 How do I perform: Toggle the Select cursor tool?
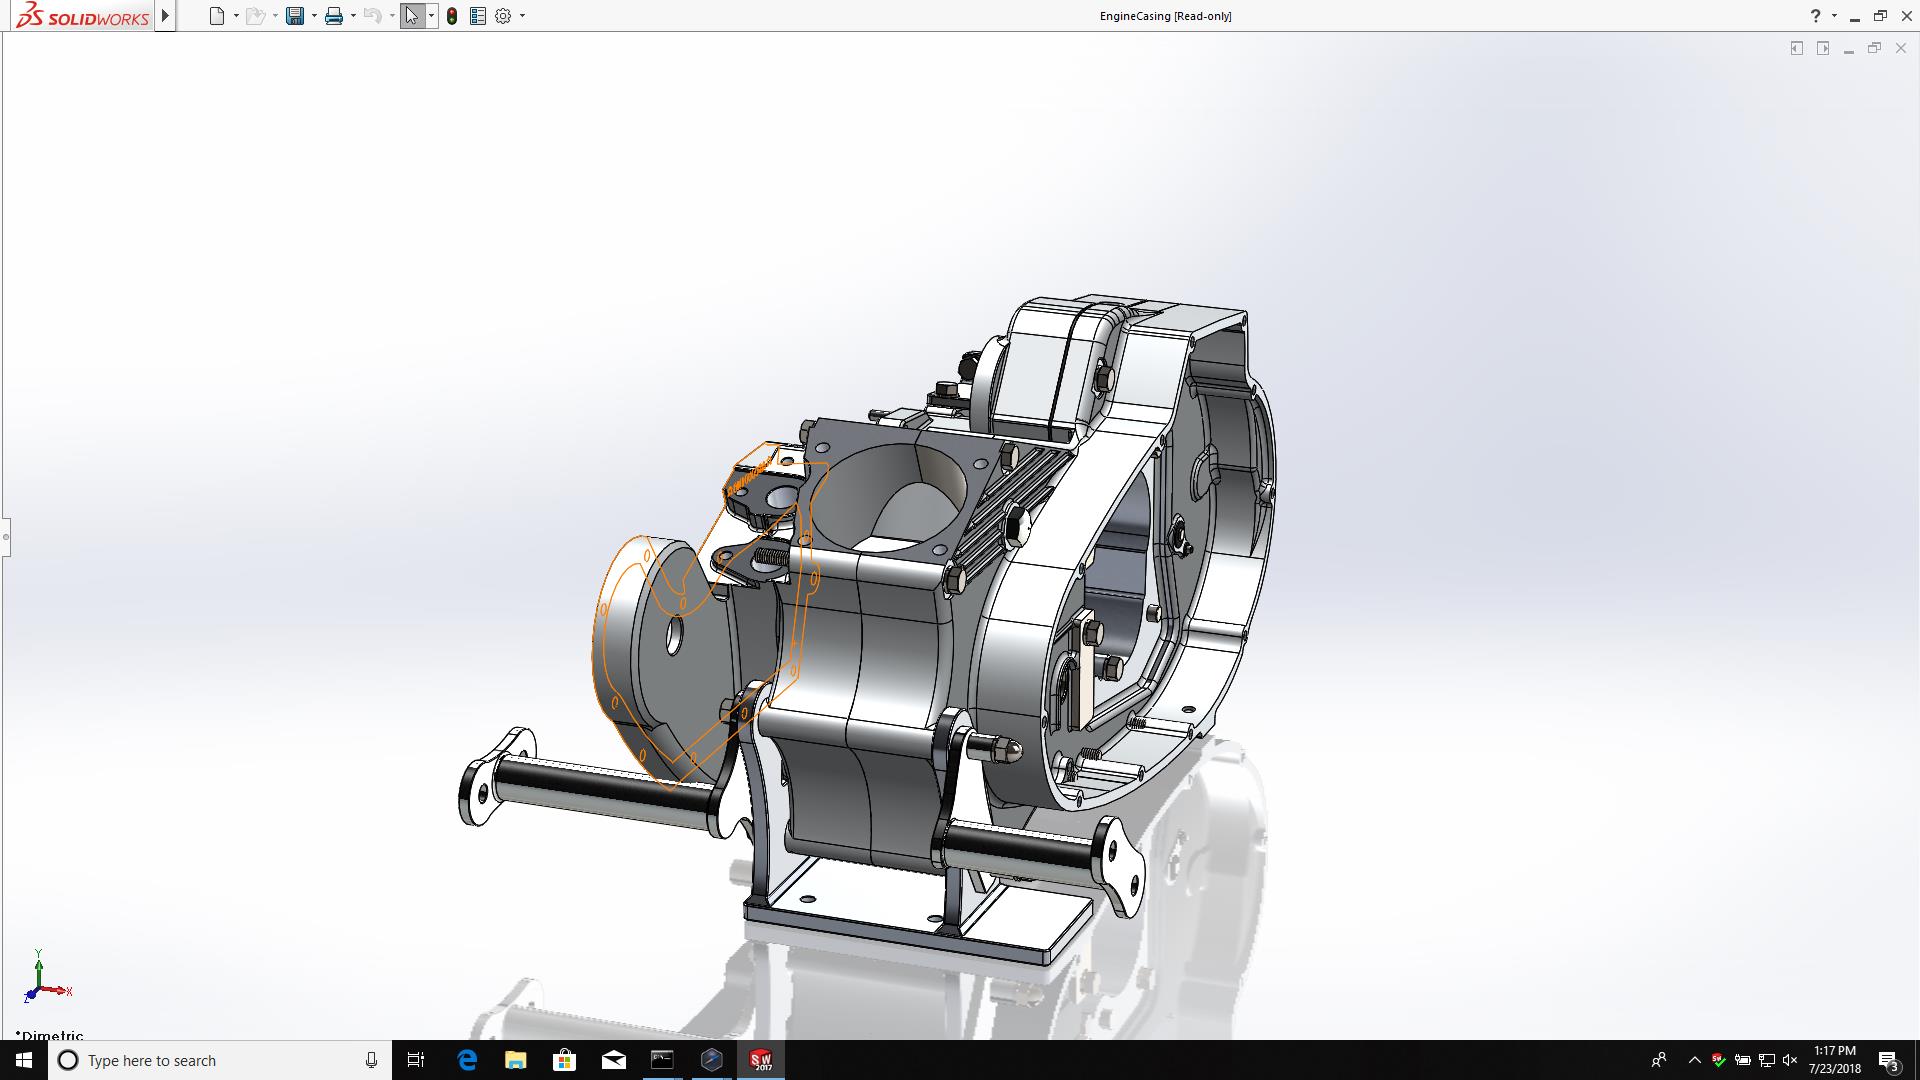click(x=411, y=16)
